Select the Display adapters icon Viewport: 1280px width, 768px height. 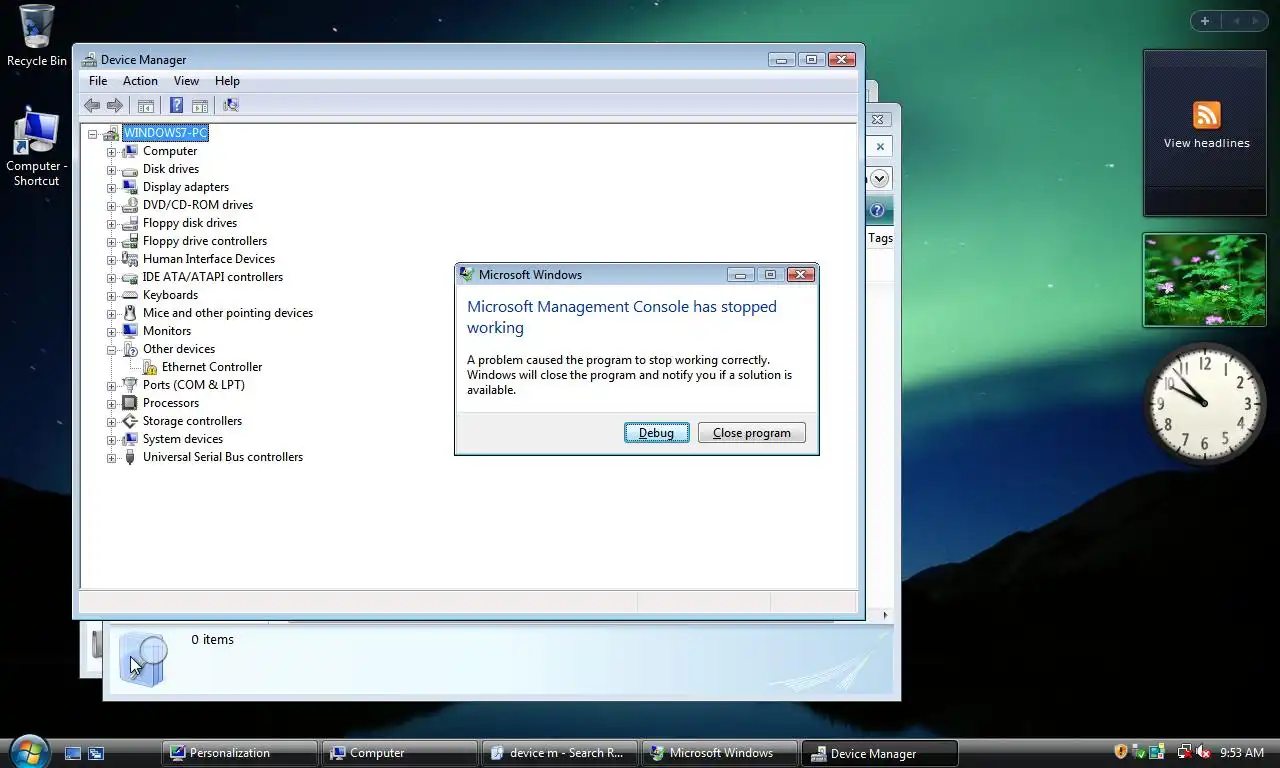[130, 187]
